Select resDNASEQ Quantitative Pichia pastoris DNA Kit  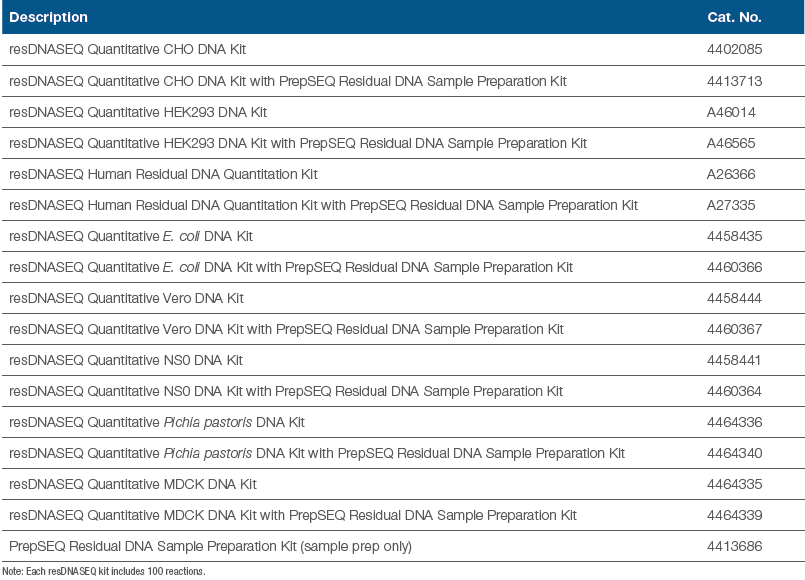pyautogui.click(x=157, y=422)
